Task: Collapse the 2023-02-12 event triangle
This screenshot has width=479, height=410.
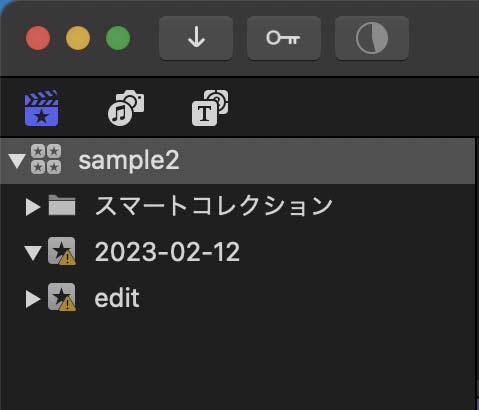Action: click(x=33, y=253)
